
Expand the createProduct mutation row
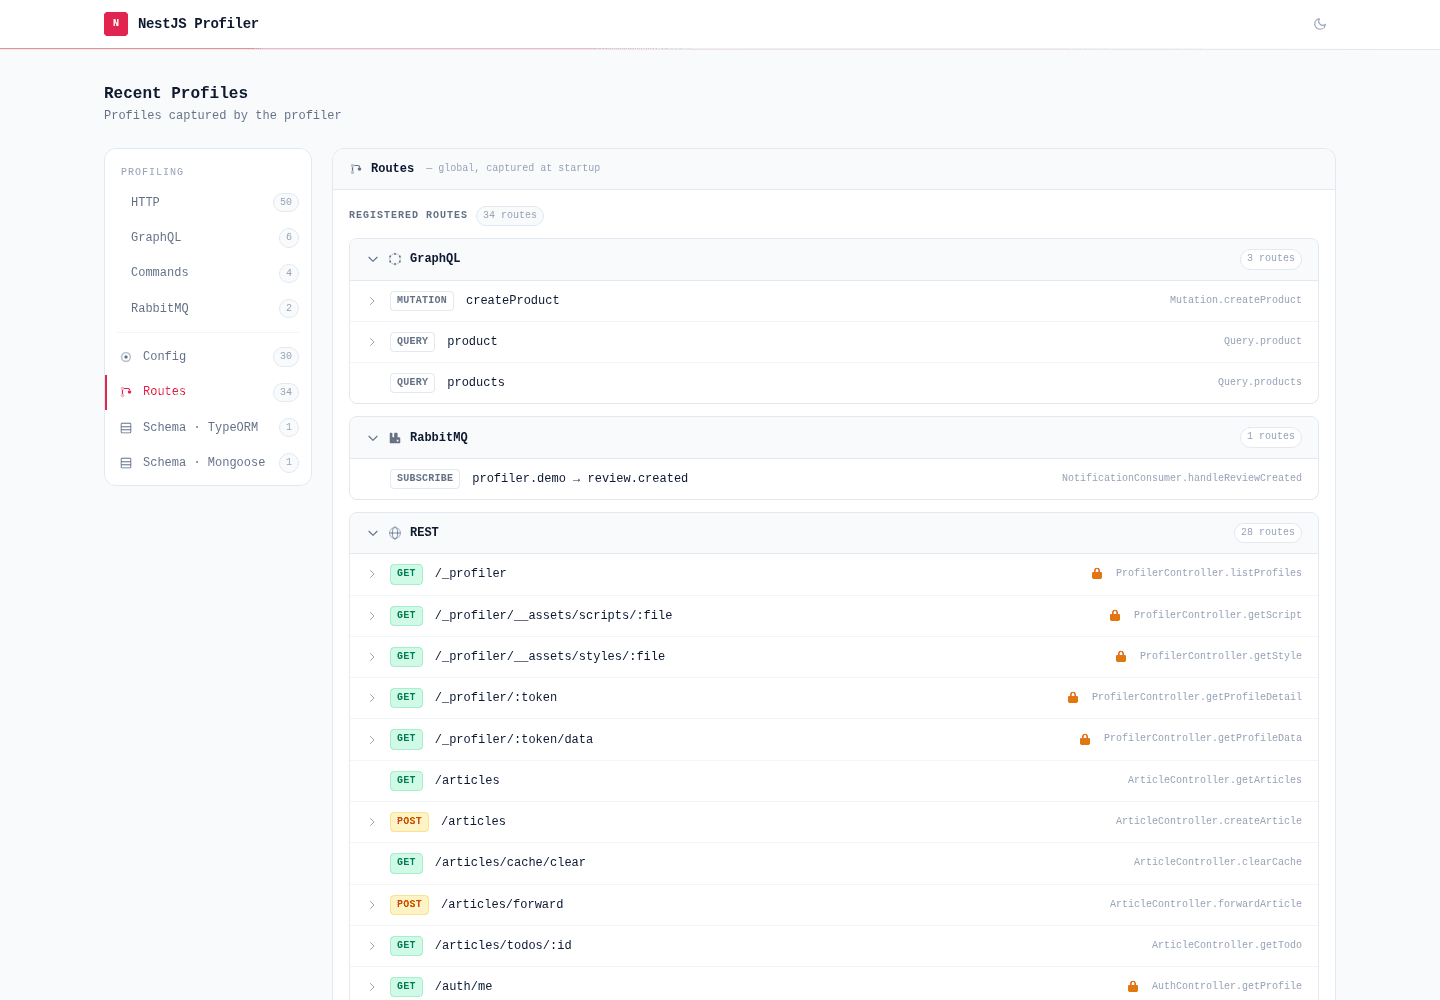pos(372,301)
